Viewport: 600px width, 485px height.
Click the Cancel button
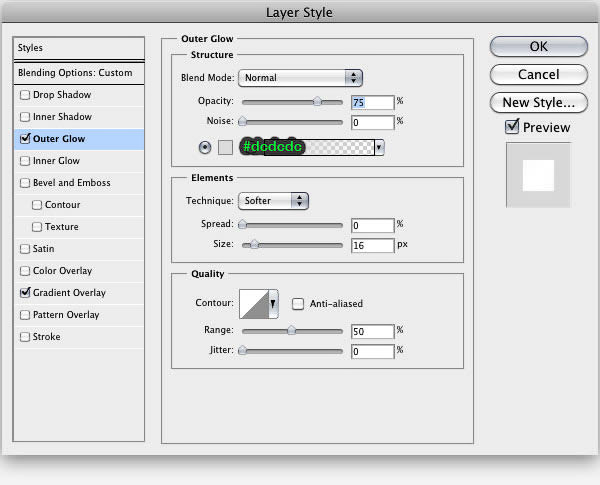pos(538,75)
